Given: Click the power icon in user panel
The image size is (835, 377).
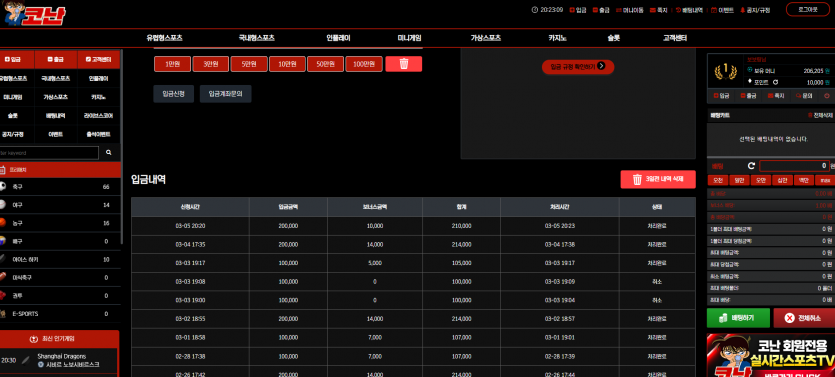Looking at the screenshot, I should click(827, 96).
